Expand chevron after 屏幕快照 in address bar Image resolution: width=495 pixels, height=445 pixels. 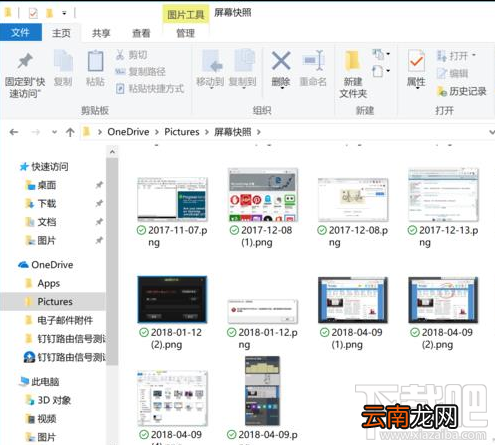pos(259,132)
